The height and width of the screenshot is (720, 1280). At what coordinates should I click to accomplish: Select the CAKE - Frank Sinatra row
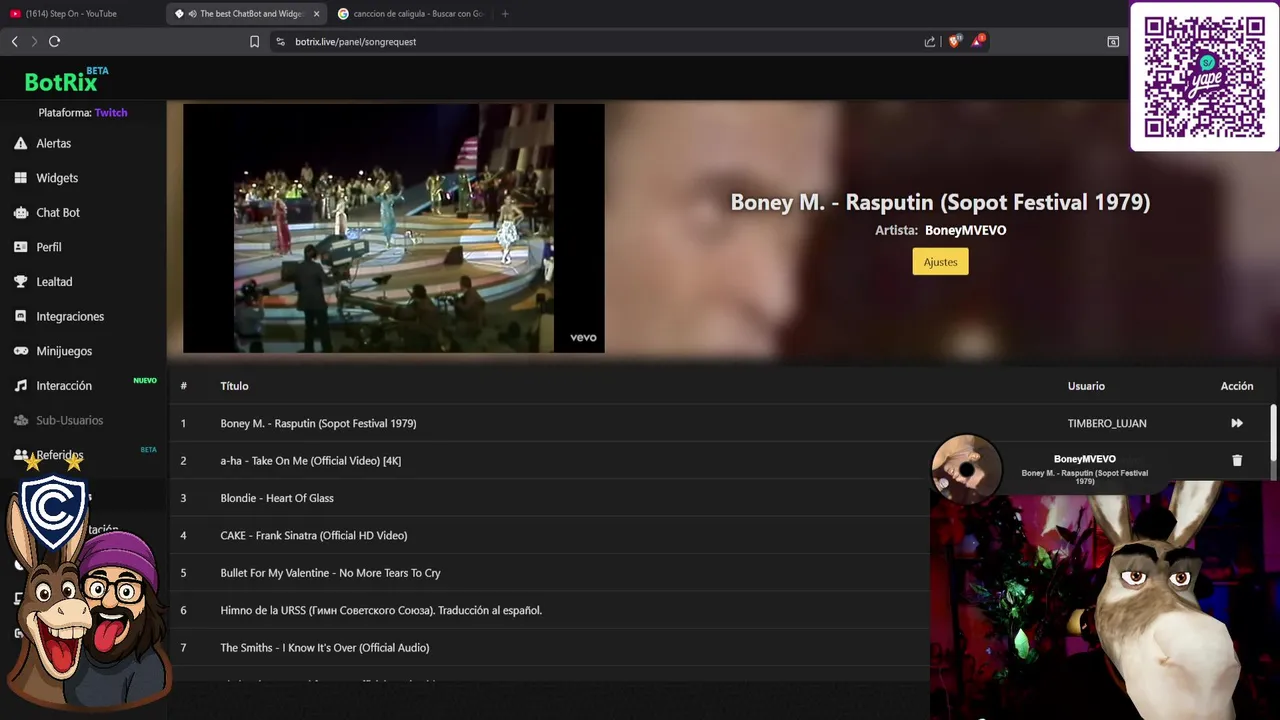[x=550, y=535]
